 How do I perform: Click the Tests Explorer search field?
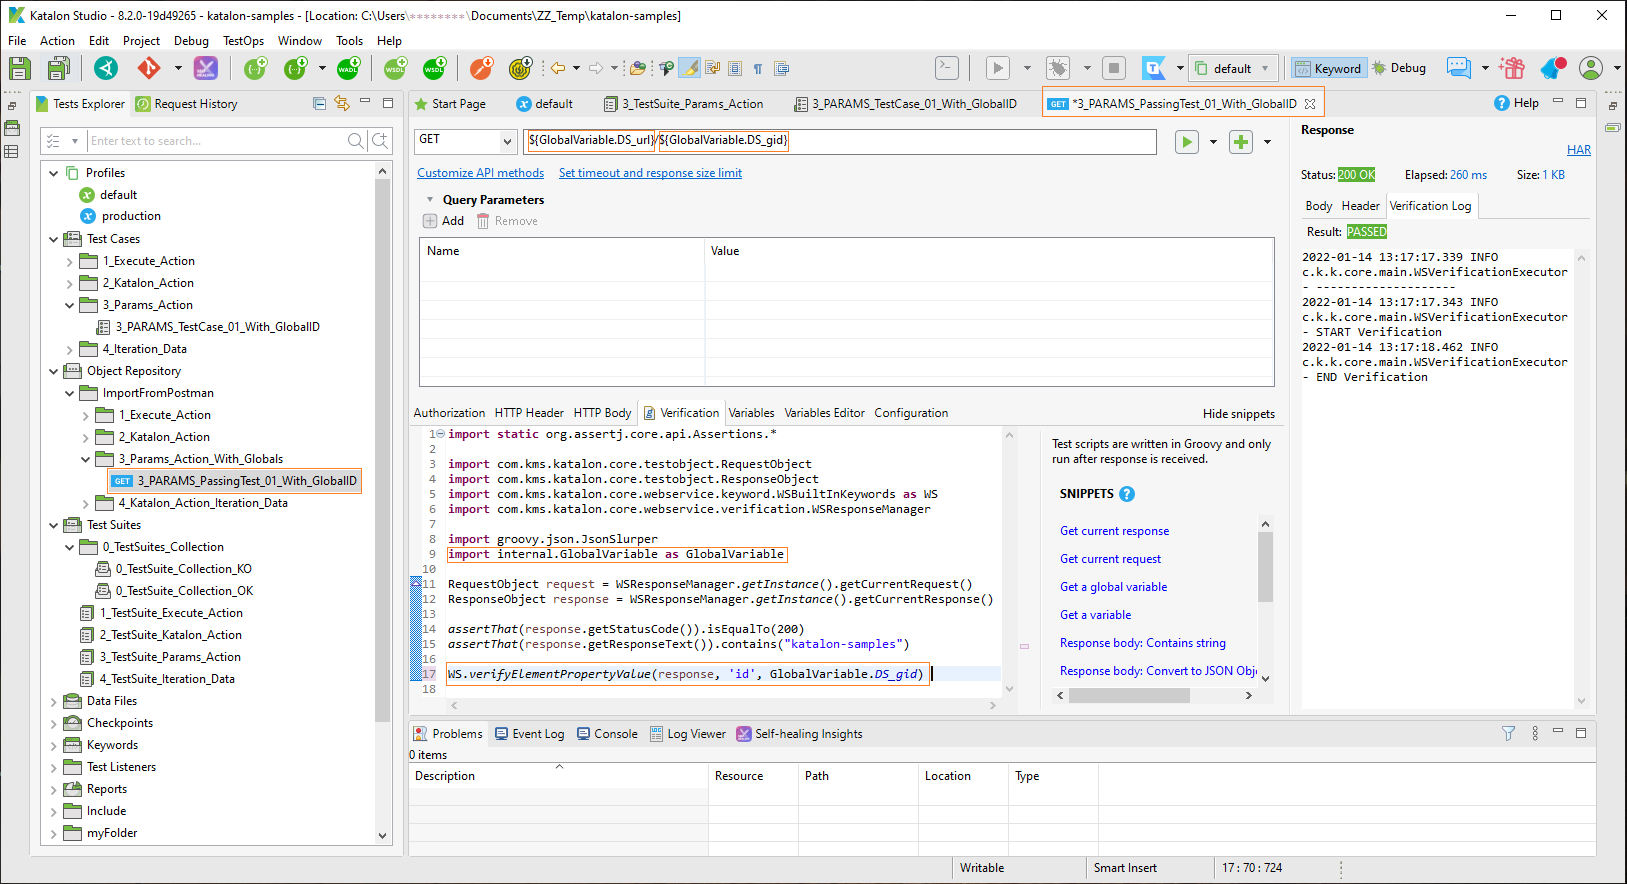215,141
